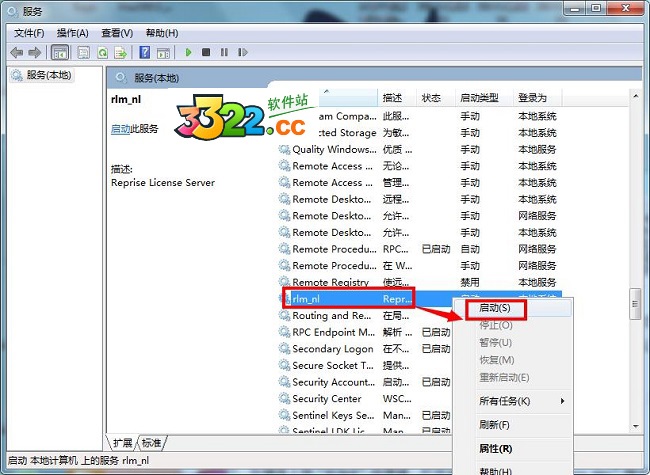The height and width of the screenshot is (475, 650).
Task: Click the Reprise License Server description text
Action: click(x=163, y=183)
